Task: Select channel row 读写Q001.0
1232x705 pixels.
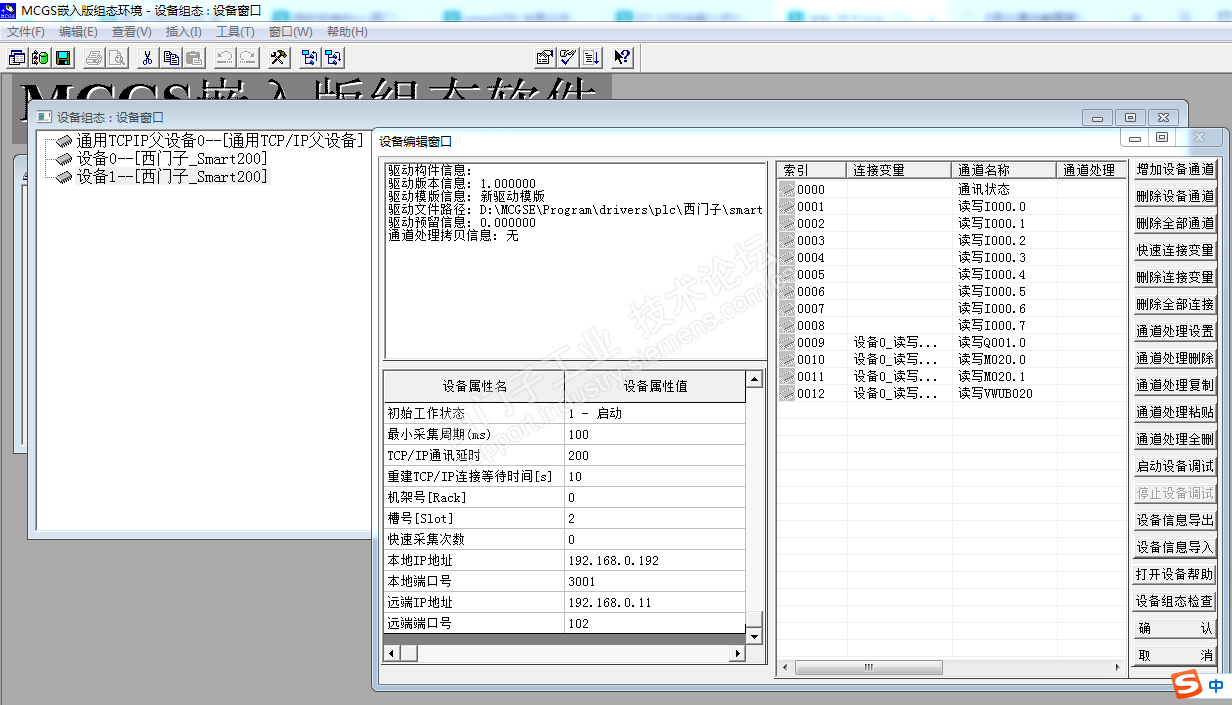Action: tap(953, 342)
